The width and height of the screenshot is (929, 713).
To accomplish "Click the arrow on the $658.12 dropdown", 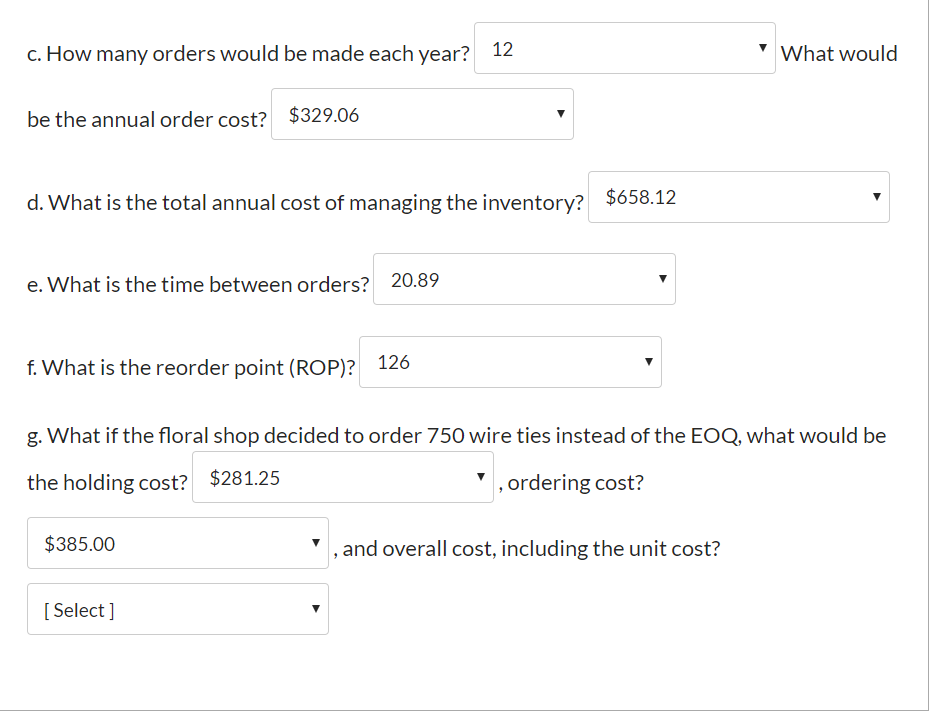I will [877, 197].
